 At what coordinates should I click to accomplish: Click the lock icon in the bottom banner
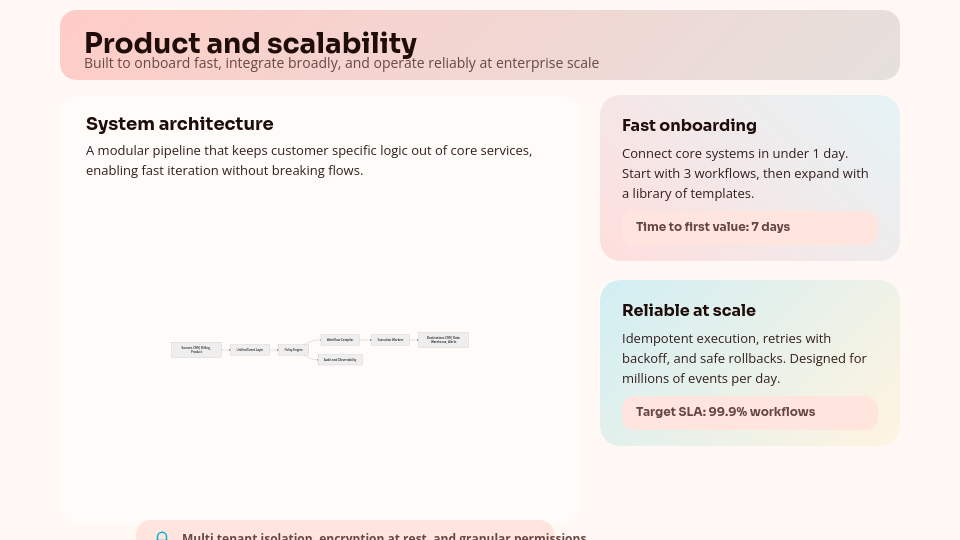(162, 536)
